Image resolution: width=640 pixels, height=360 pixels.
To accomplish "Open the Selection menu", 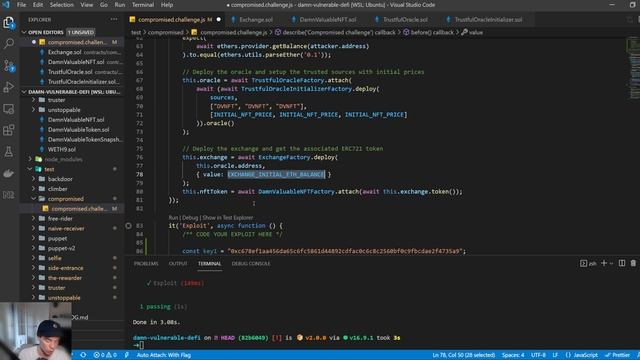I will pos(62,5).
